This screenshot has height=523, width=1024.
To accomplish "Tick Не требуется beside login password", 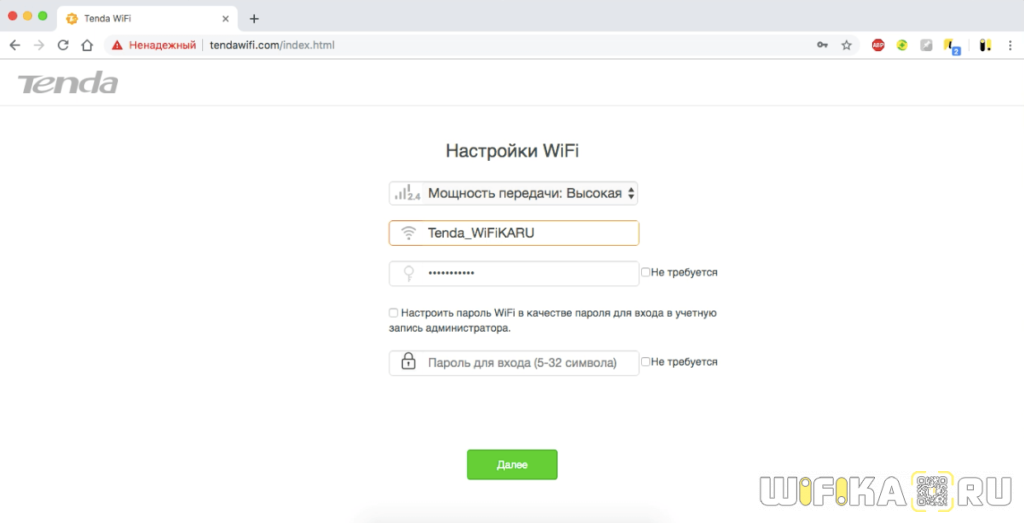I will 645,362.
